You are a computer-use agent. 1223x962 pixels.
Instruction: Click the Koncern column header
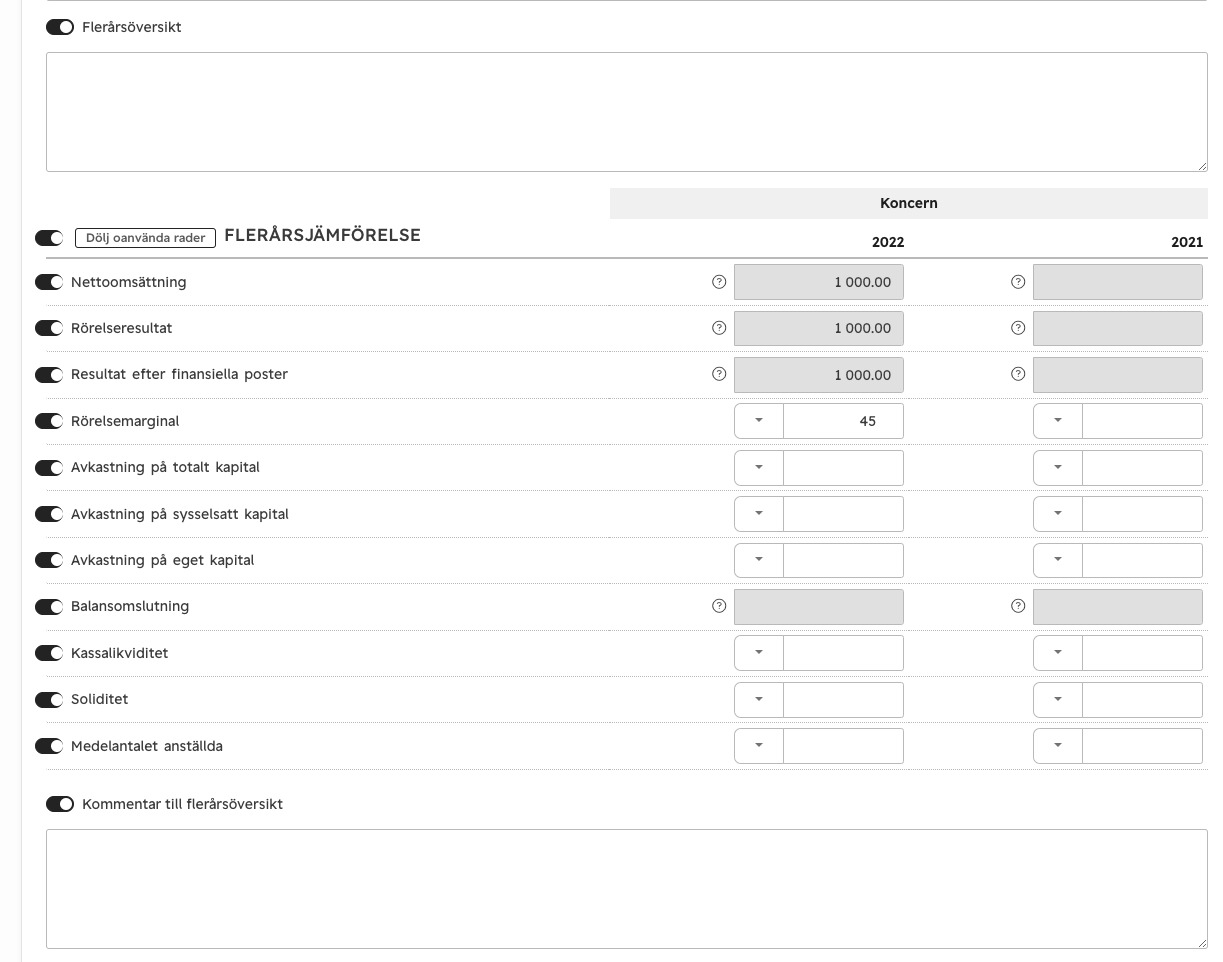pos(909,203)
